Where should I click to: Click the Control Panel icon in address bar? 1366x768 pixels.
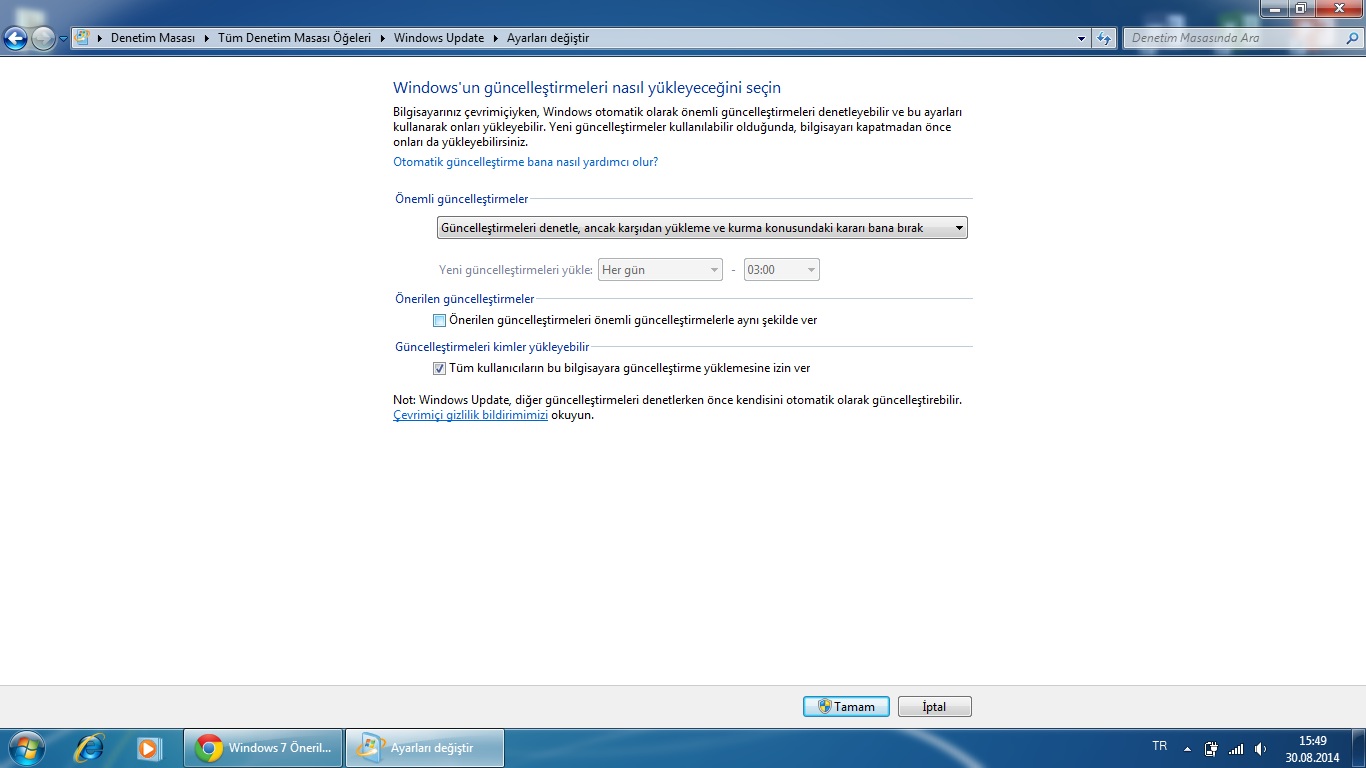83,38
